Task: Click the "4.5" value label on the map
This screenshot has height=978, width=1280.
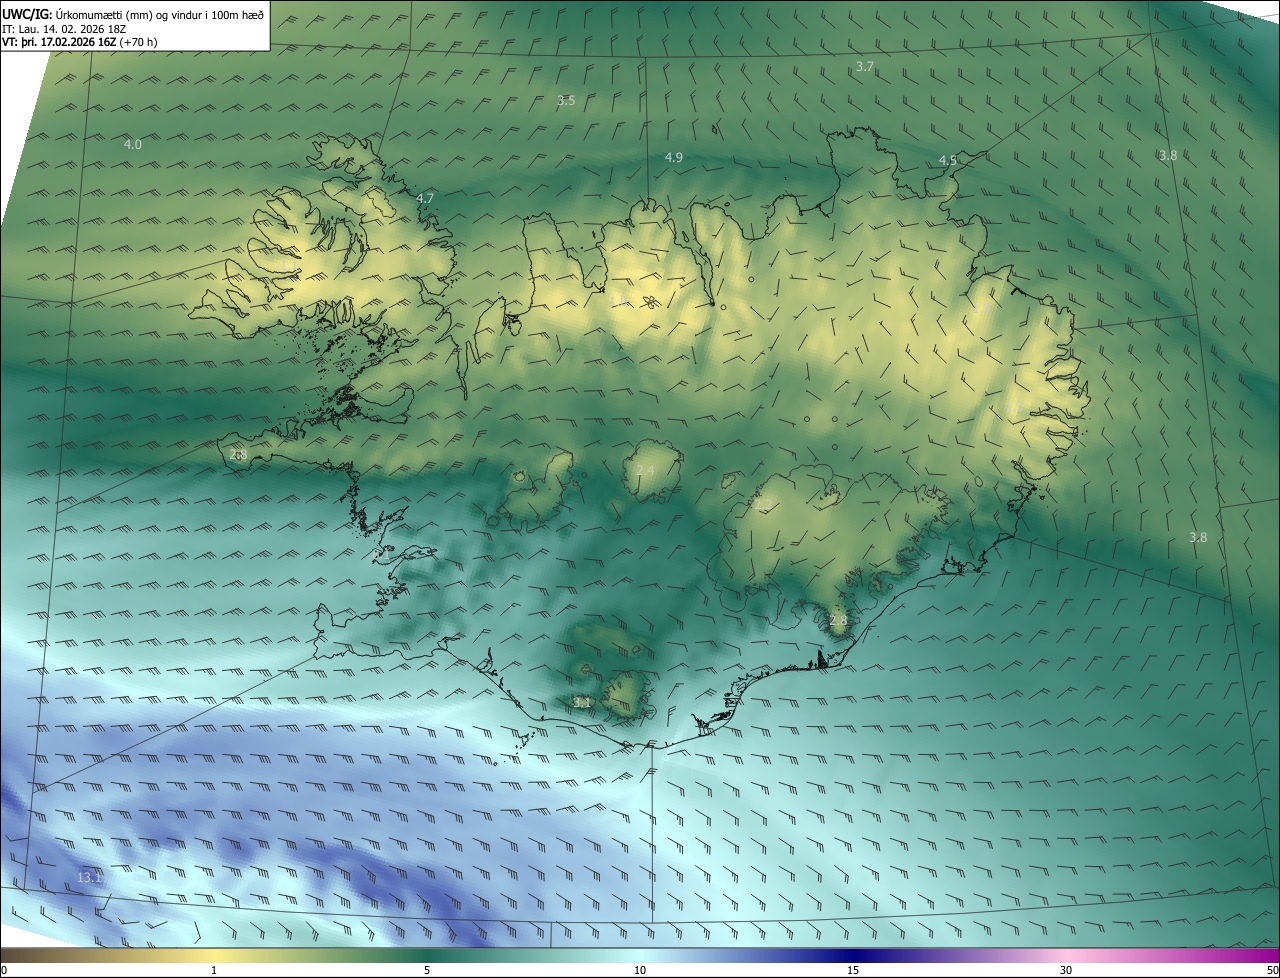Action: pyautogui.click(x=947, y=161)
